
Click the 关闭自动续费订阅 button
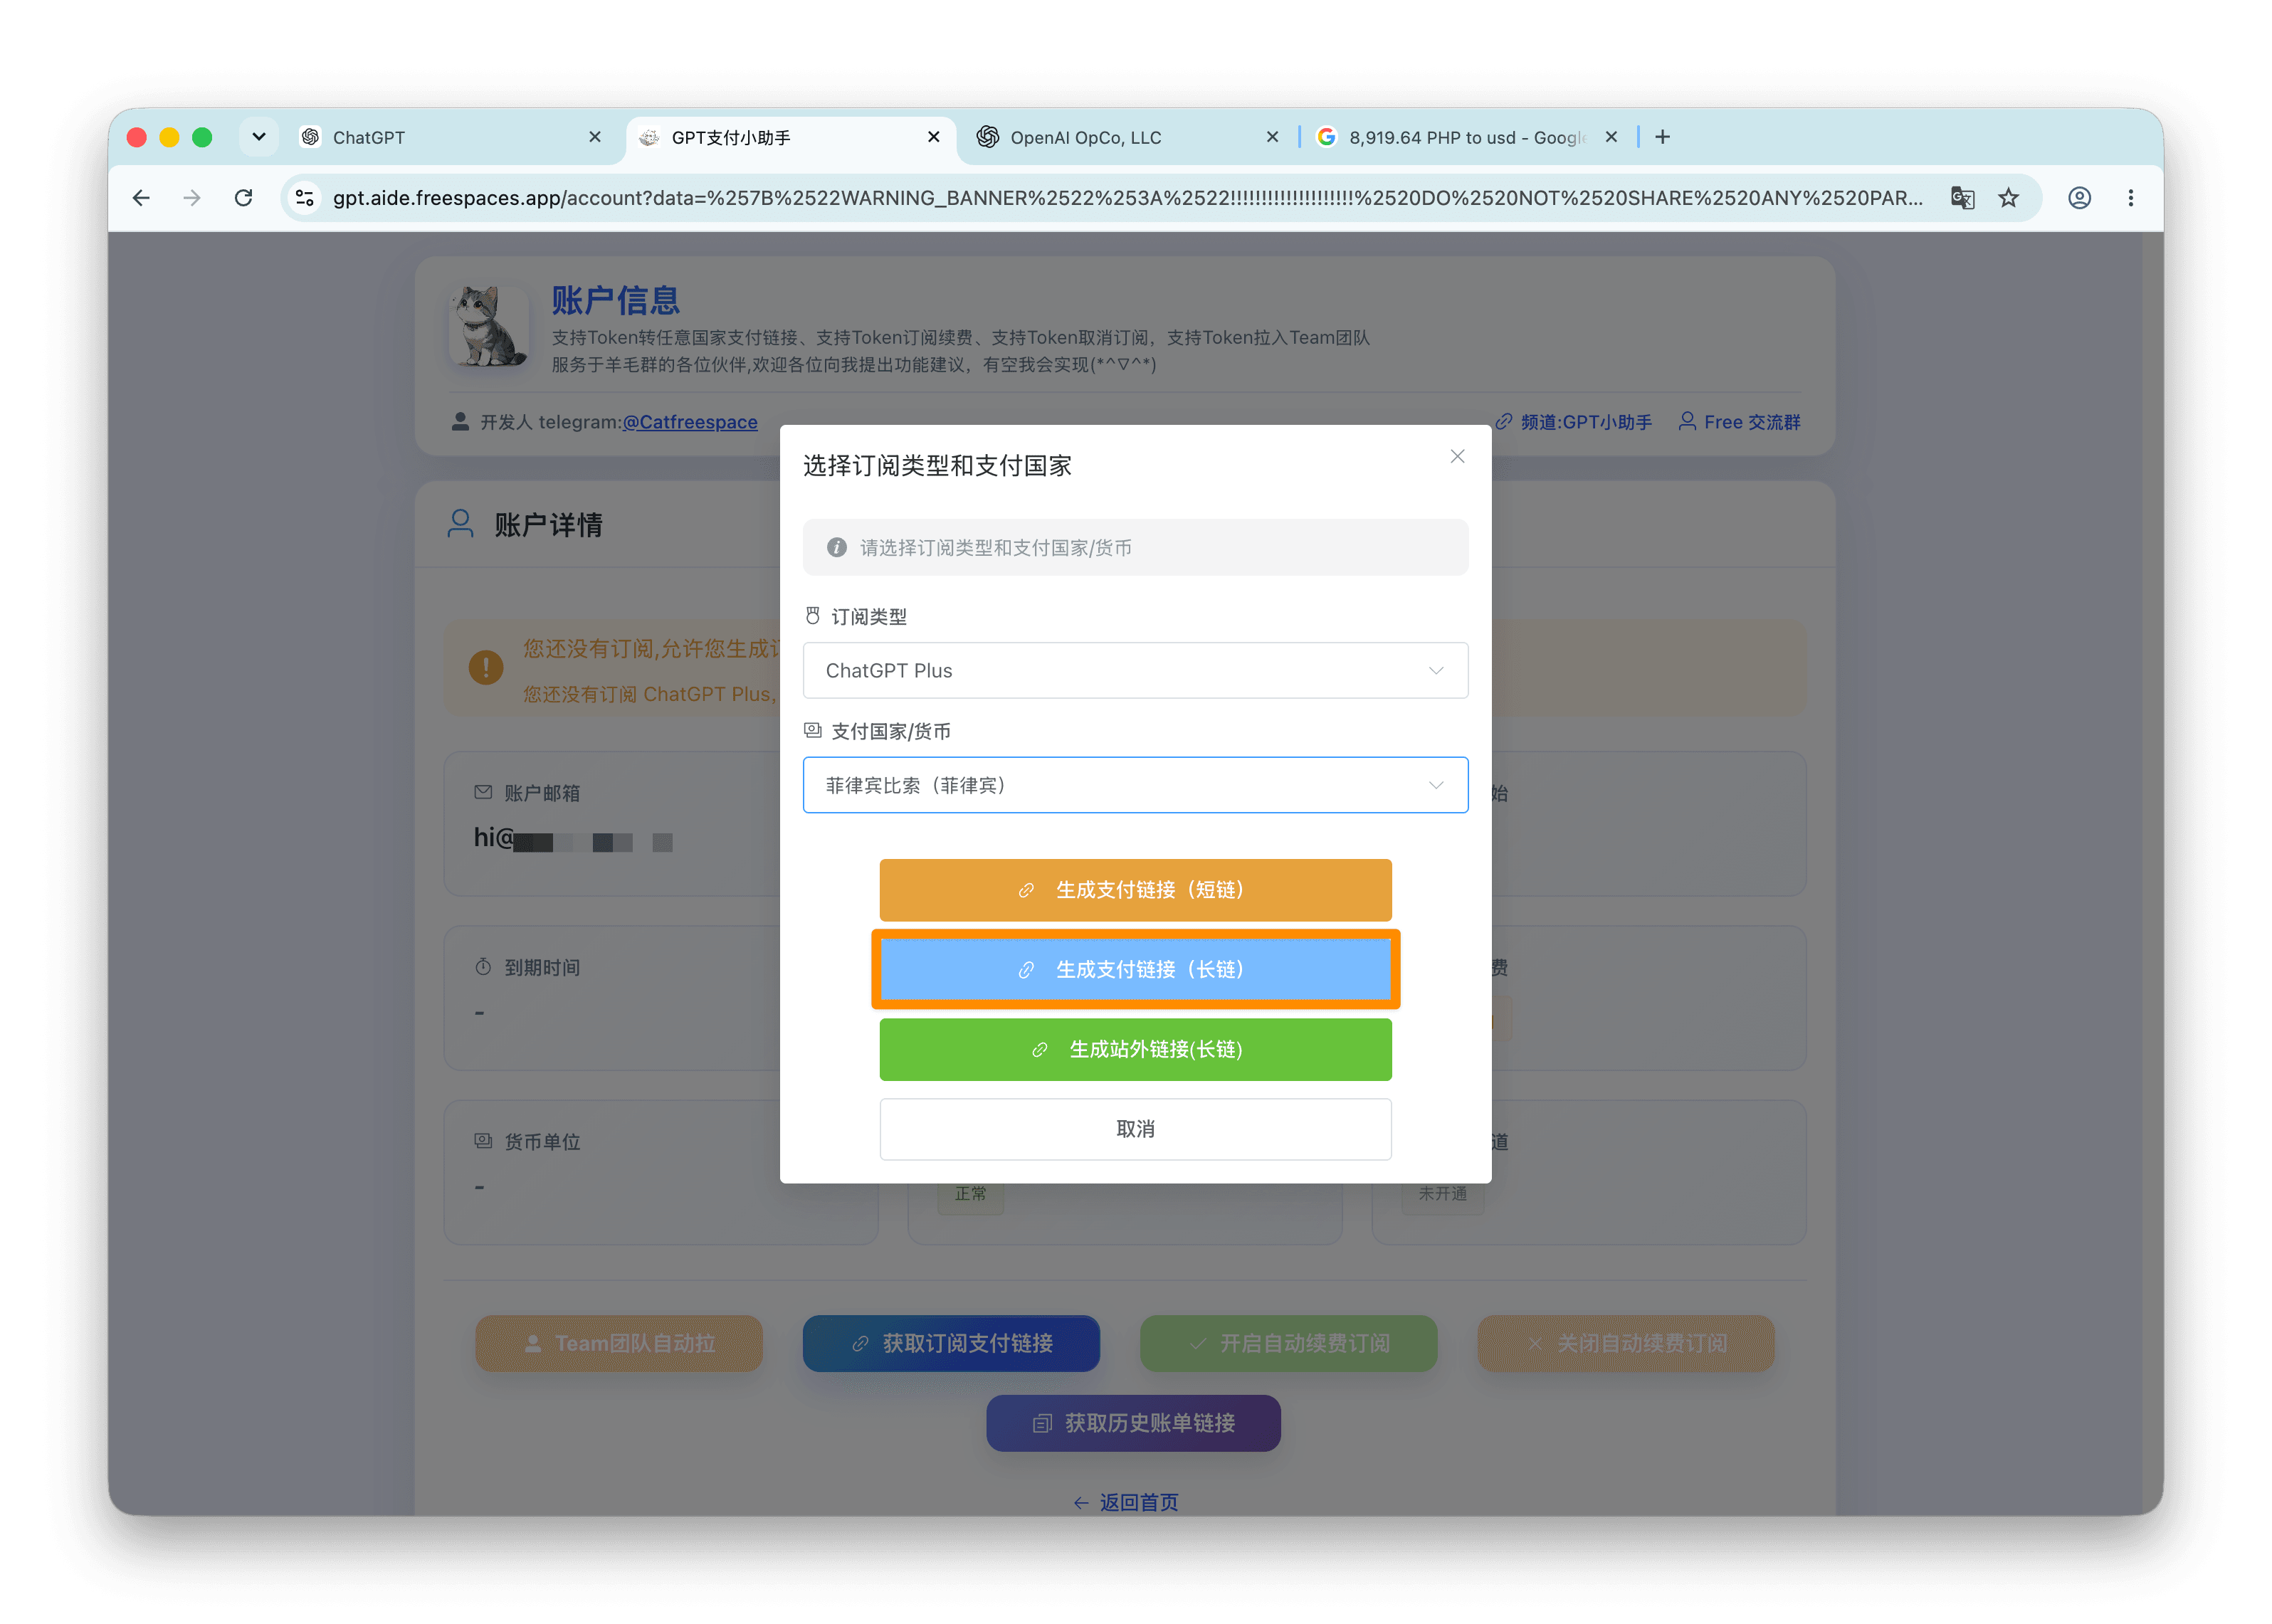[1626, 1343]
